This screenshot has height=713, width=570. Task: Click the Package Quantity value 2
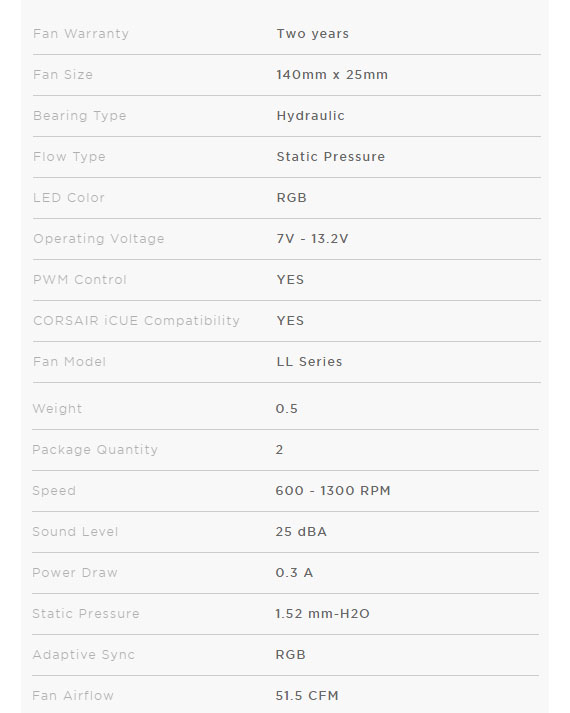click(x=280, y=450)
